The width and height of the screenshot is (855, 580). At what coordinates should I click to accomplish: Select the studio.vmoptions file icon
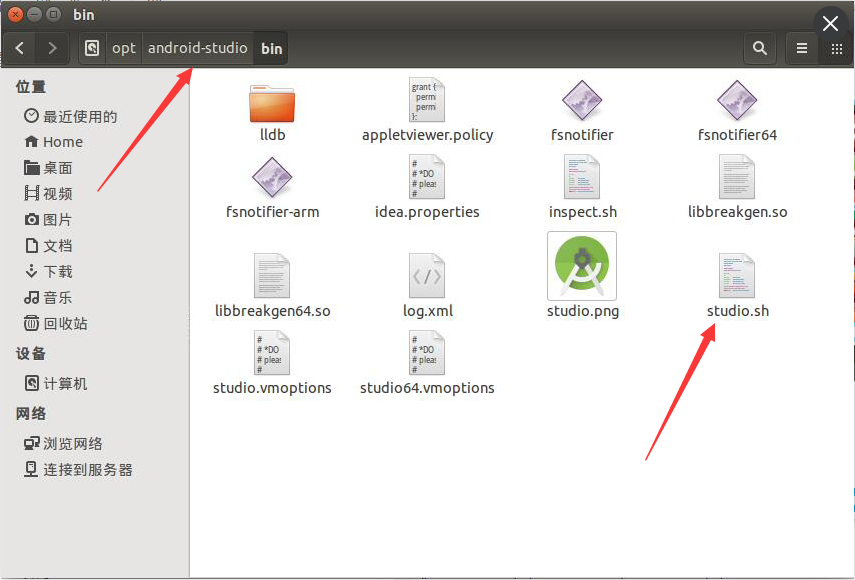(272, 353)
